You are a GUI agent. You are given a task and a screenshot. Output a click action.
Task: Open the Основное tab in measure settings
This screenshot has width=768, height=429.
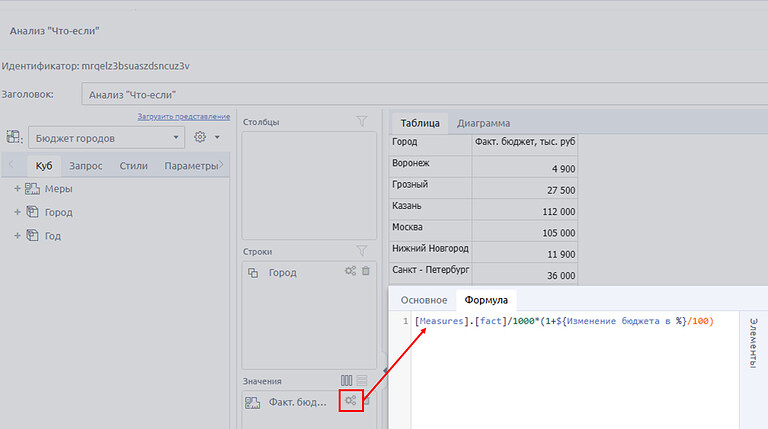tap(424, 300)
